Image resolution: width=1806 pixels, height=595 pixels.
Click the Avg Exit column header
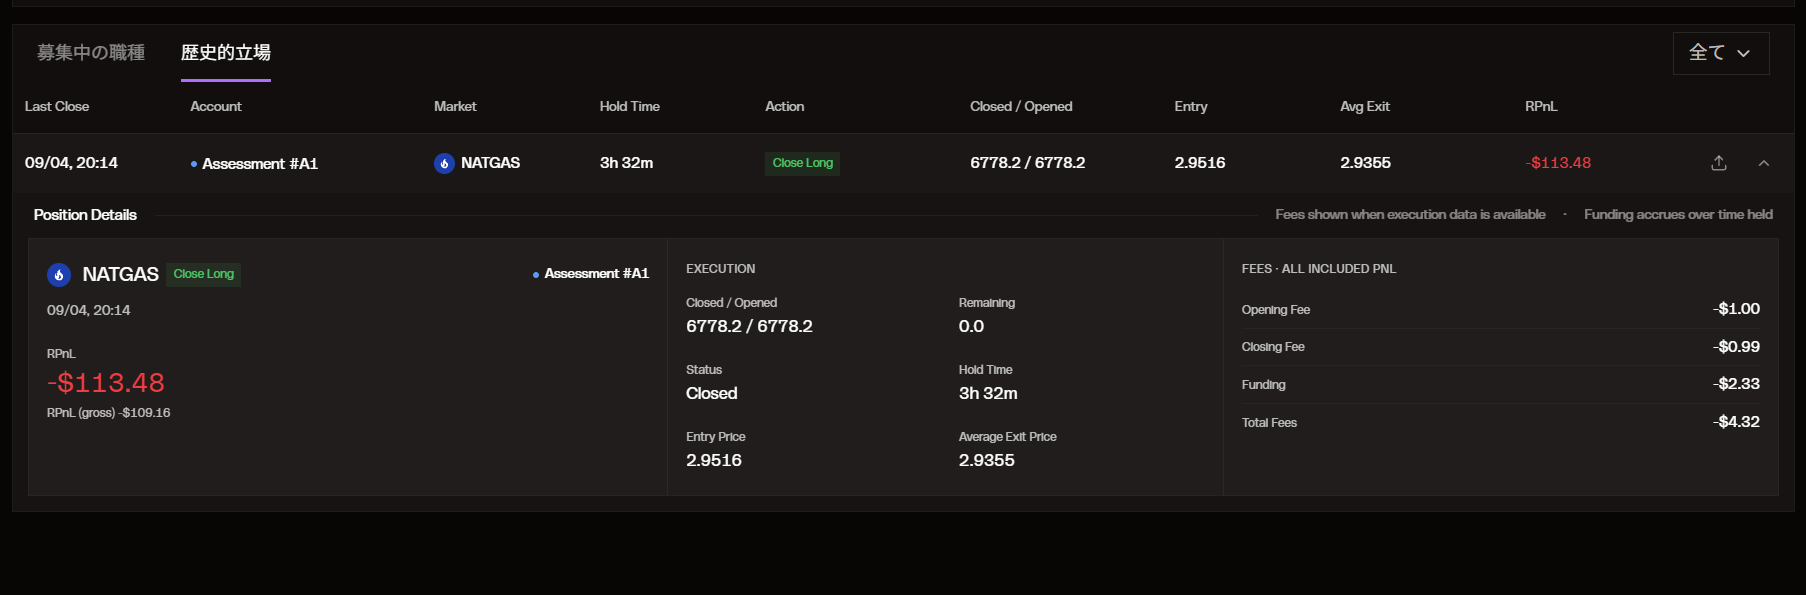(x=1365, y=106)
